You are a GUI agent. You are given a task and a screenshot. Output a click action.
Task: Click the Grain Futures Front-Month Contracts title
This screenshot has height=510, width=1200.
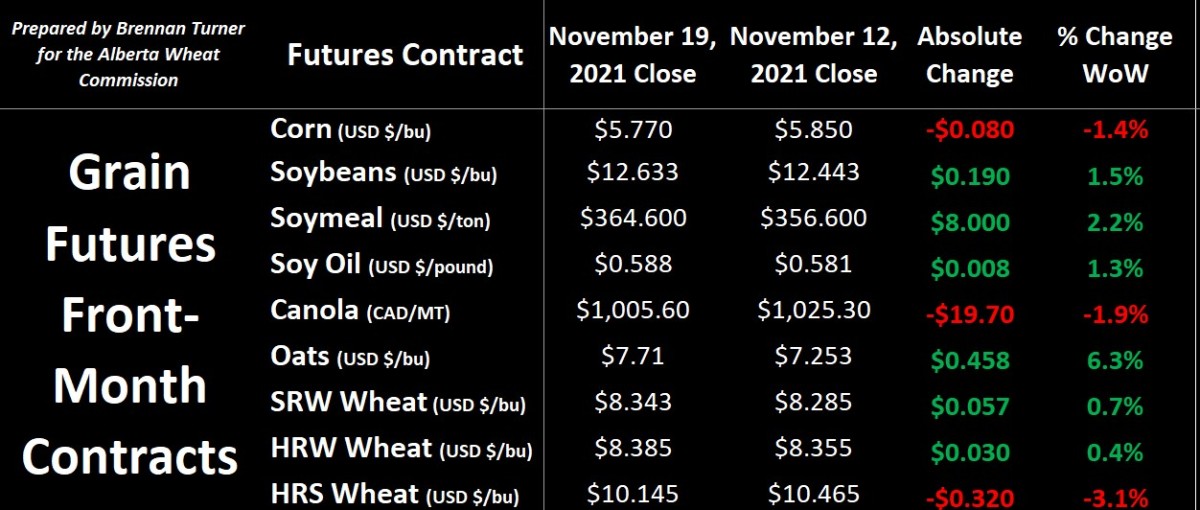[x=130, y=315]
